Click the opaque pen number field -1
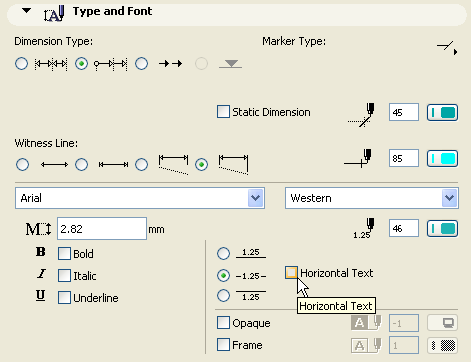The image size is (471, 362). coord(404,323)
